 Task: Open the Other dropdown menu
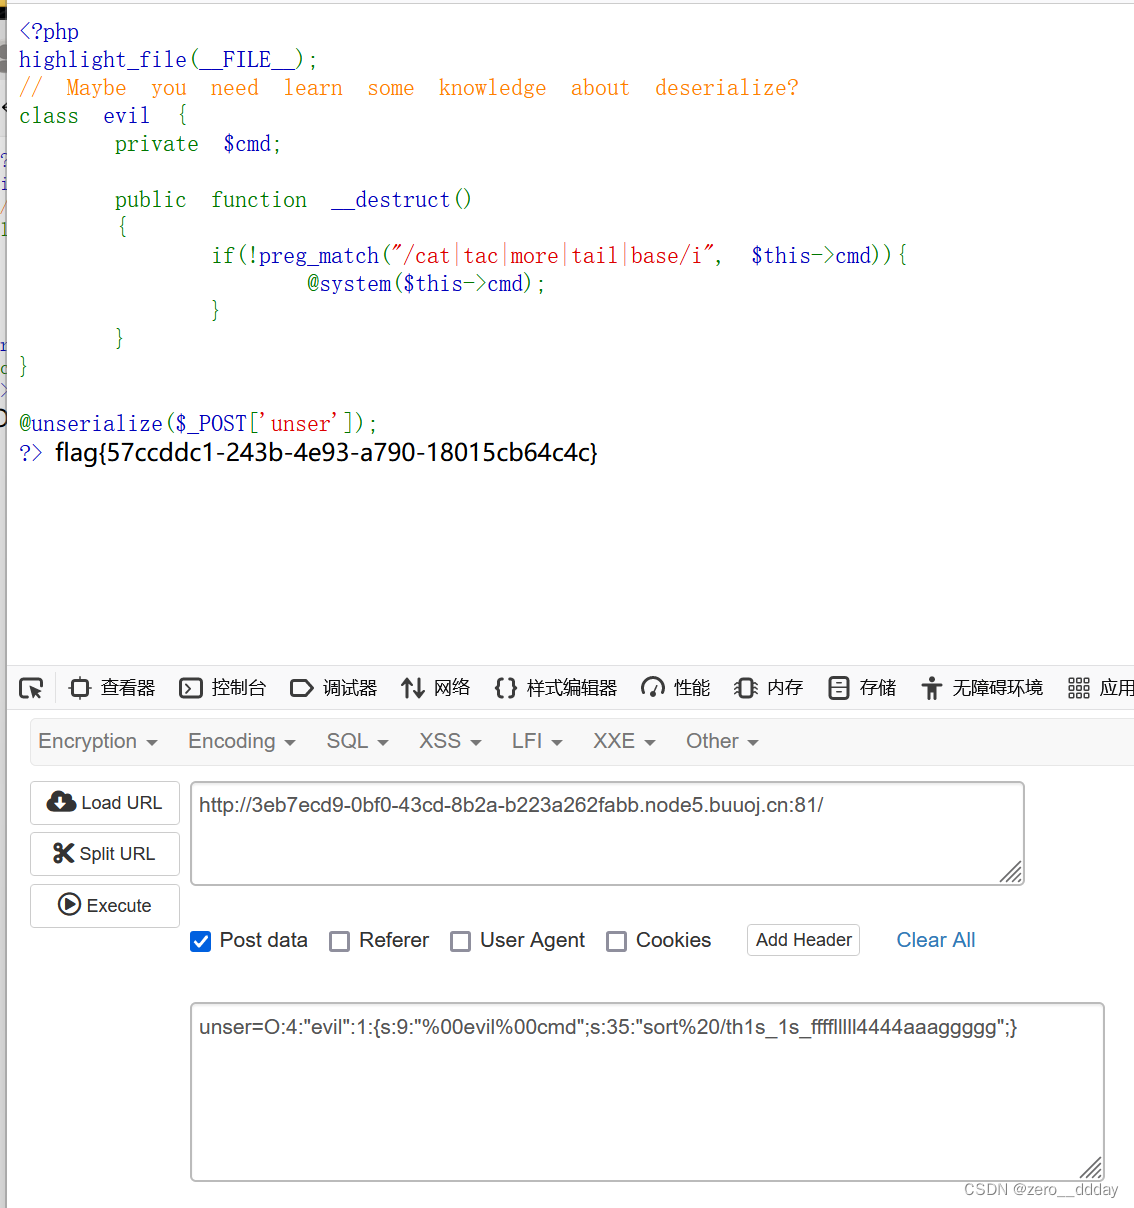click(722, 741)
